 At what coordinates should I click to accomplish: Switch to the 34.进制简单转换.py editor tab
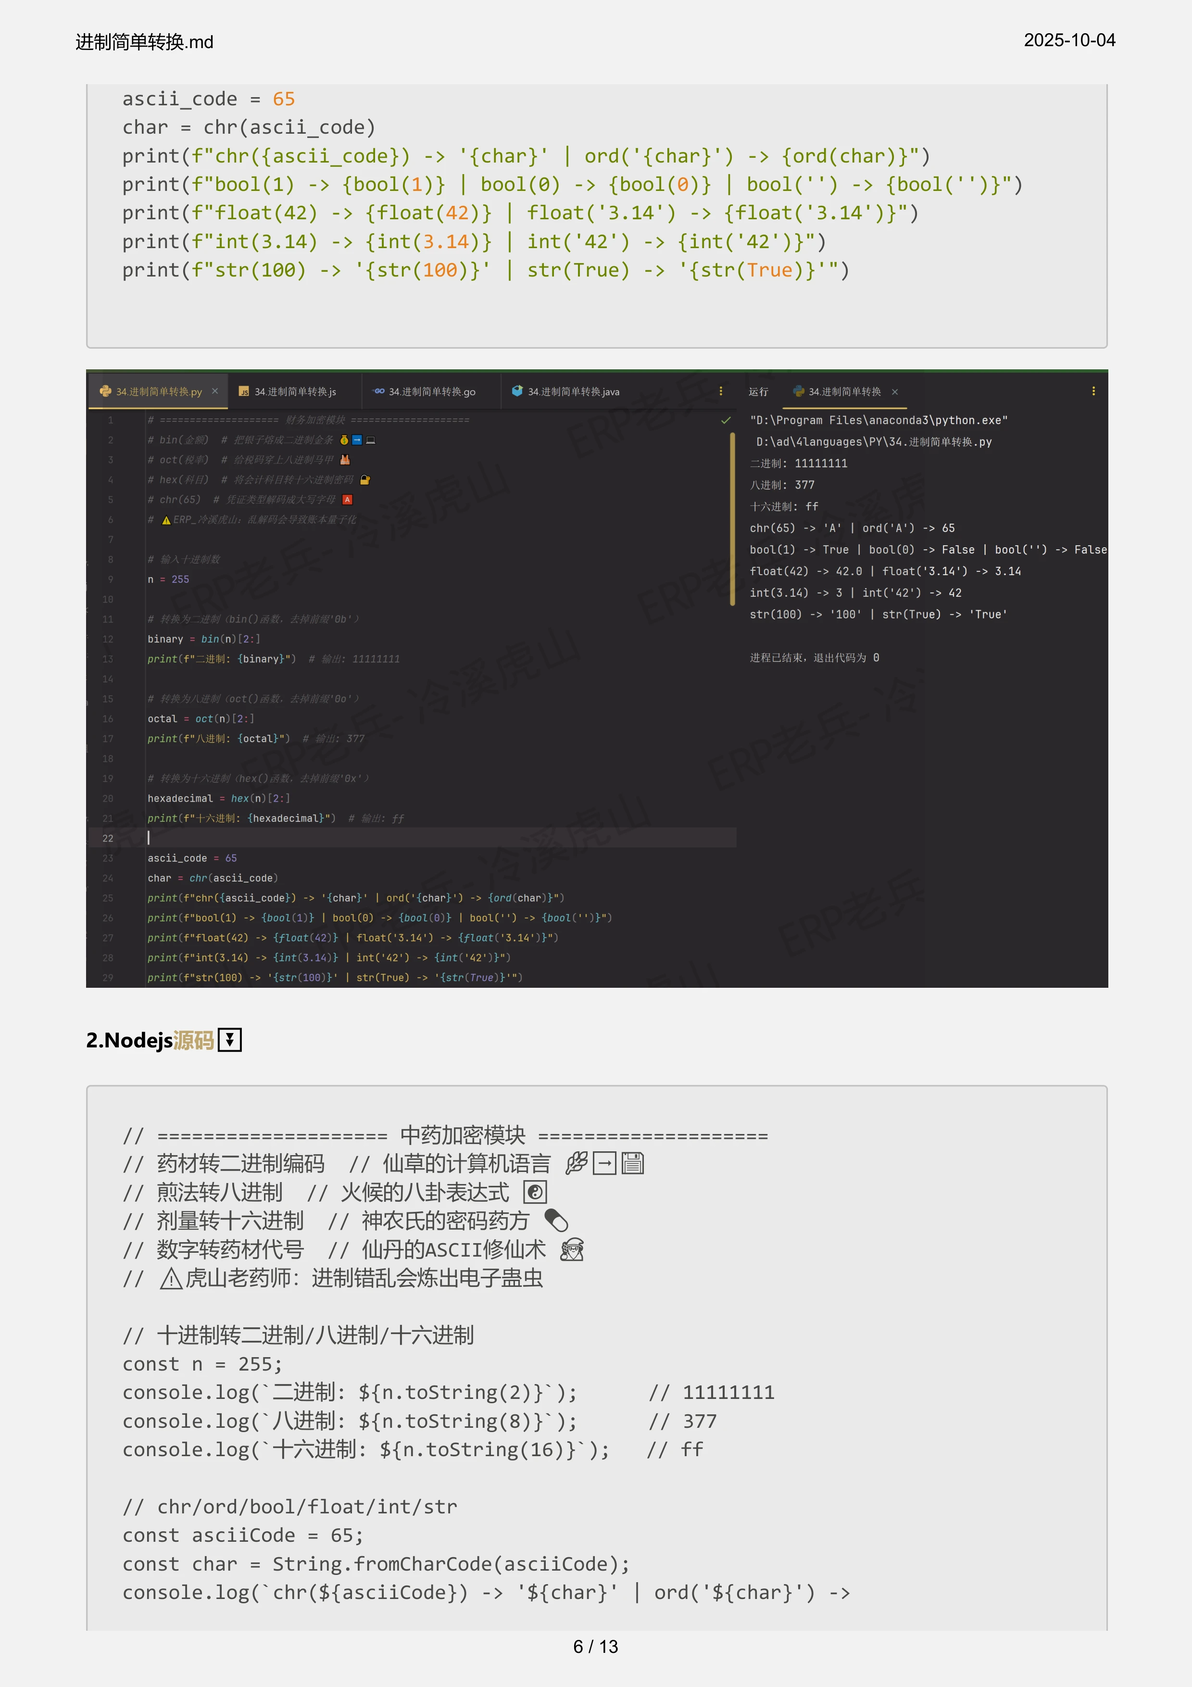click(158, 392)
